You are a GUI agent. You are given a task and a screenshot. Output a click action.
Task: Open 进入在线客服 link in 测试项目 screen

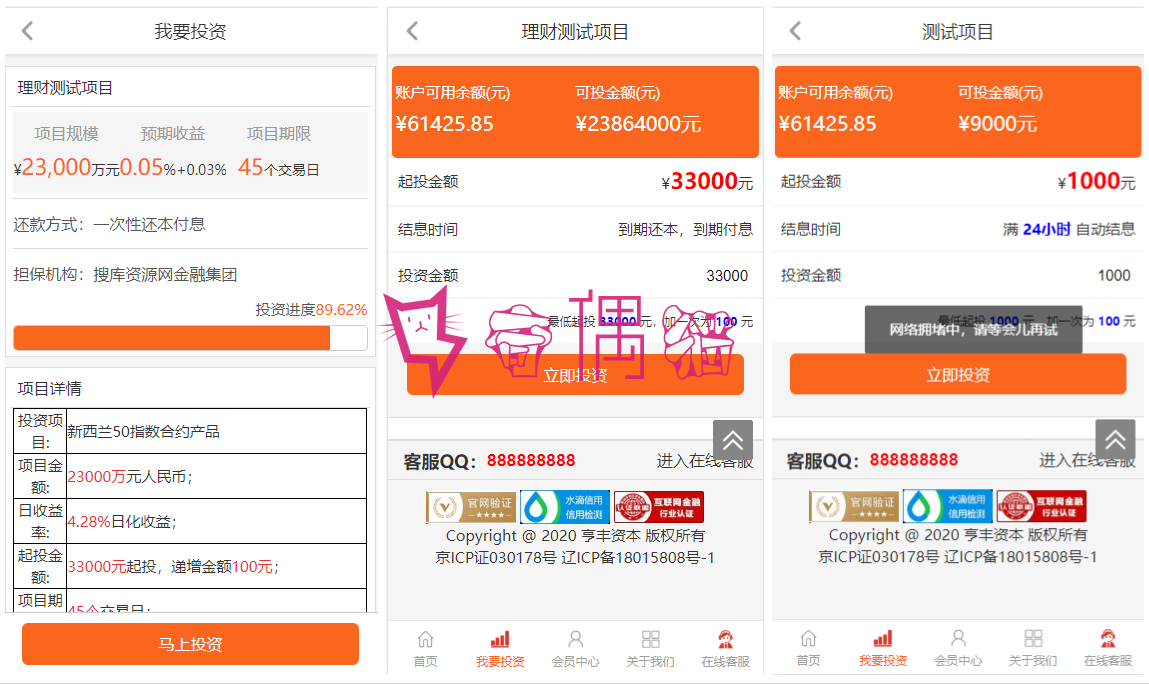(x=1087, y=460)
